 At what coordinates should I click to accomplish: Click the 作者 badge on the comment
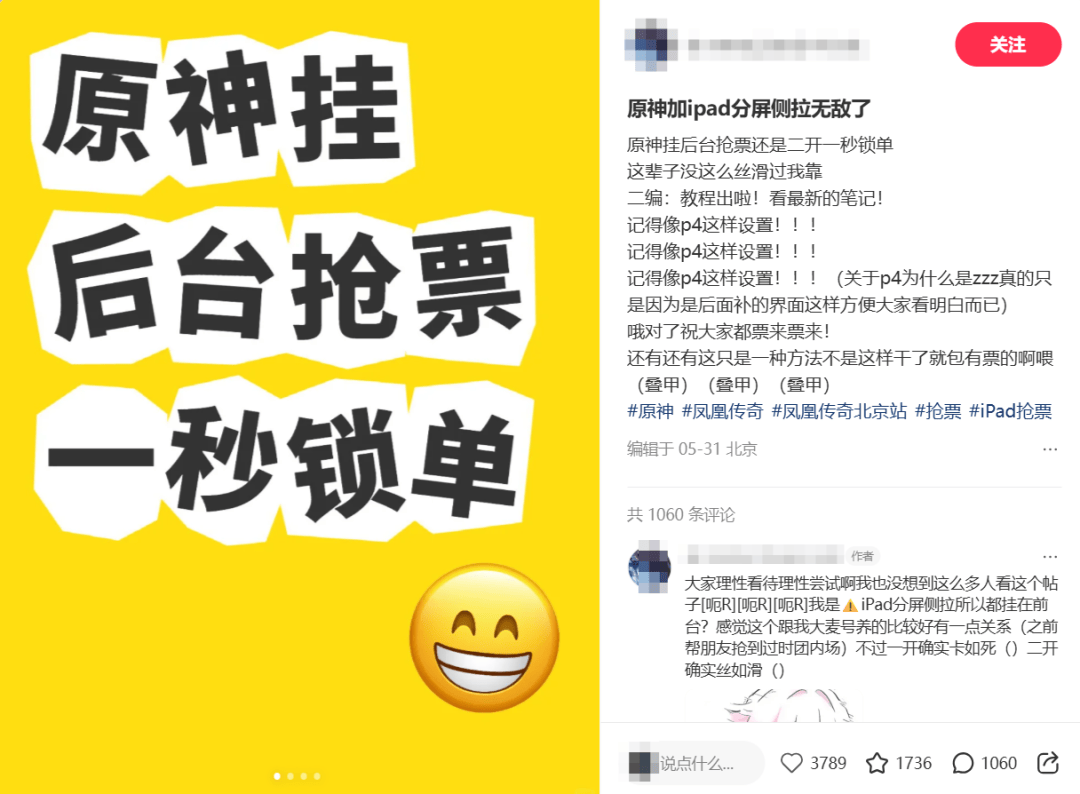click(862, 556)
